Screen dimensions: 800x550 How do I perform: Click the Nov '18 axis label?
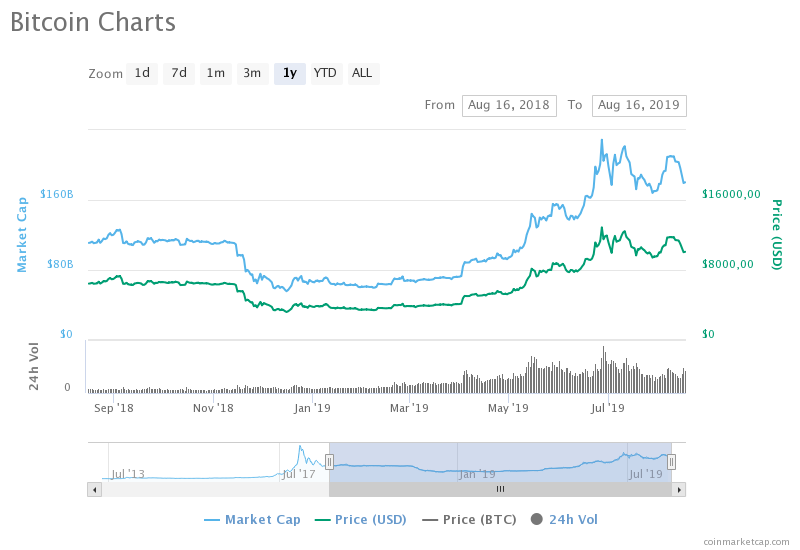[213, 408]
